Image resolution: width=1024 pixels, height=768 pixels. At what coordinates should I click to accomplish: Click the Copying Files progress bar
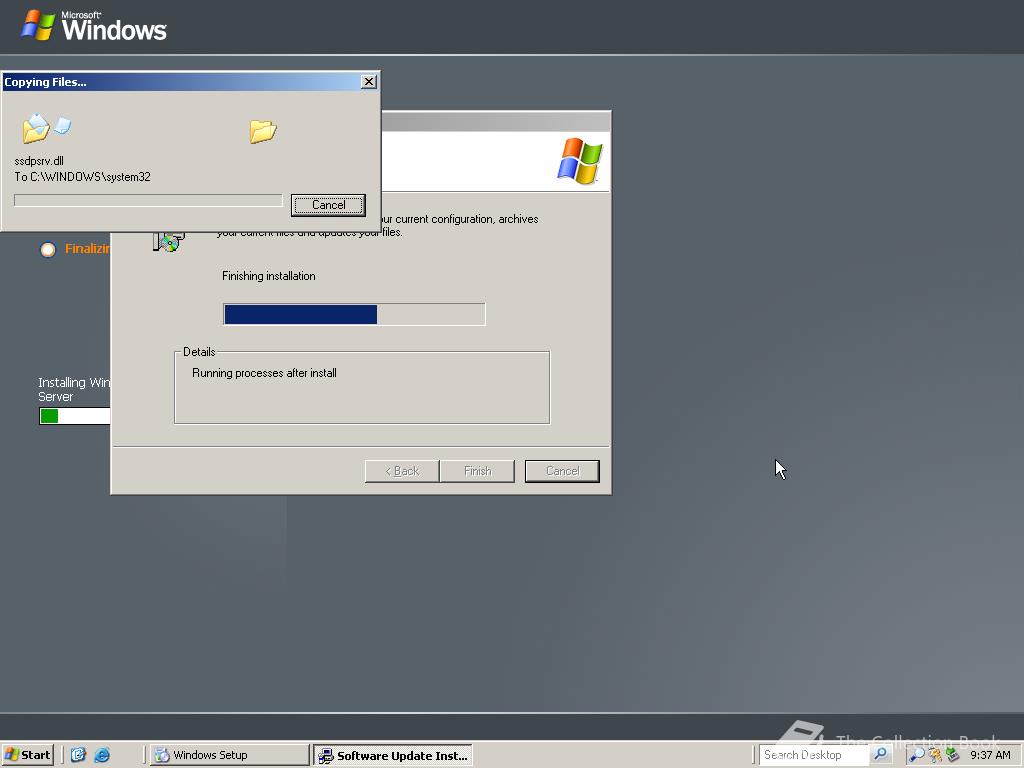[148, 200]
